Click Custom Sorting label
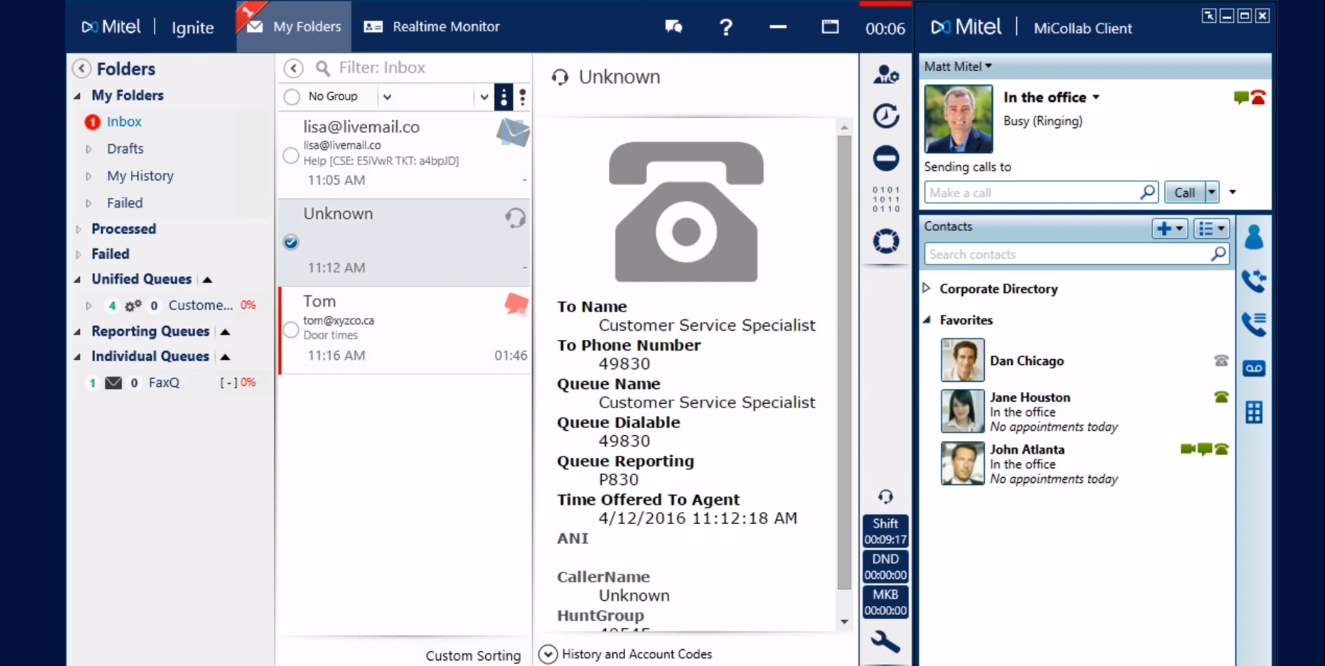1325x666 pixels. click(x=473, y=656)
